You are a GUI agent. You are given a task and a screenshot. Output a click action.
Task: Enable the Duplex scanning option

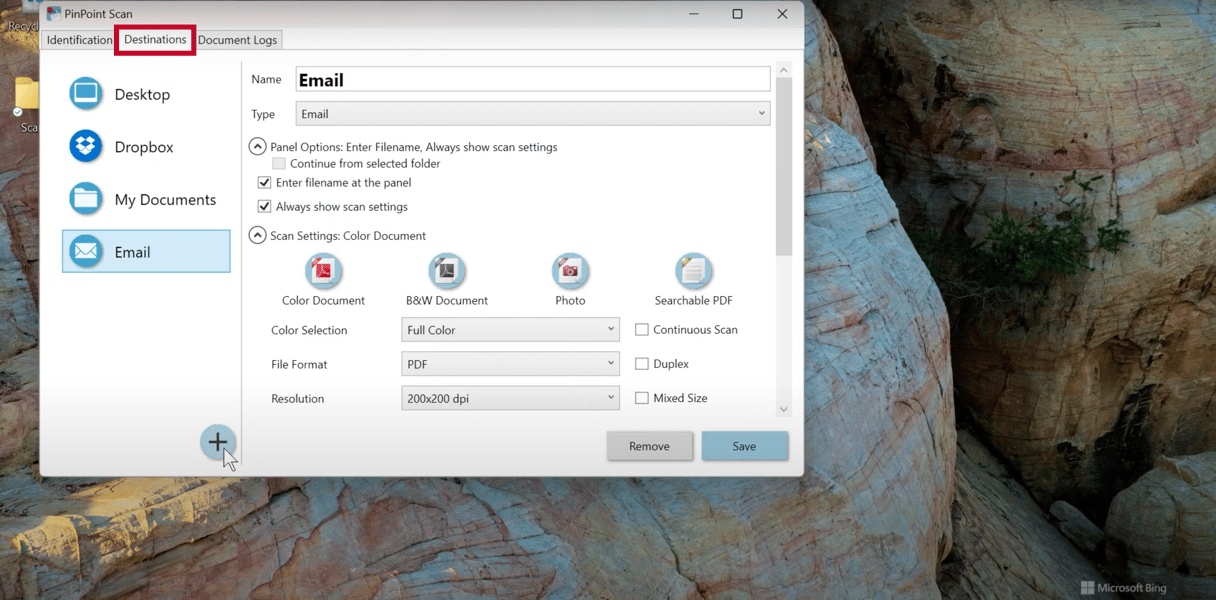click(x=641, y=363)
